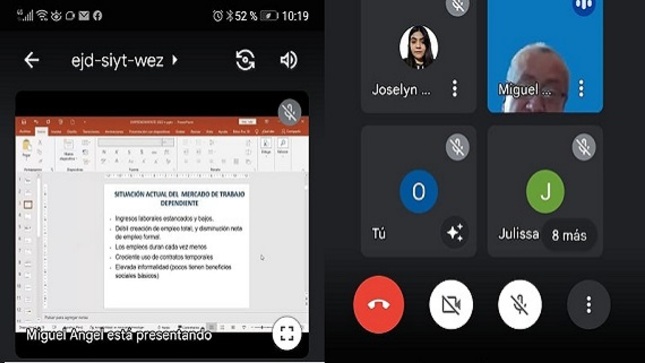This screenshot has width=645, height=363.
Task: Hang up with the red end-call button
Action: coord(378,305)
